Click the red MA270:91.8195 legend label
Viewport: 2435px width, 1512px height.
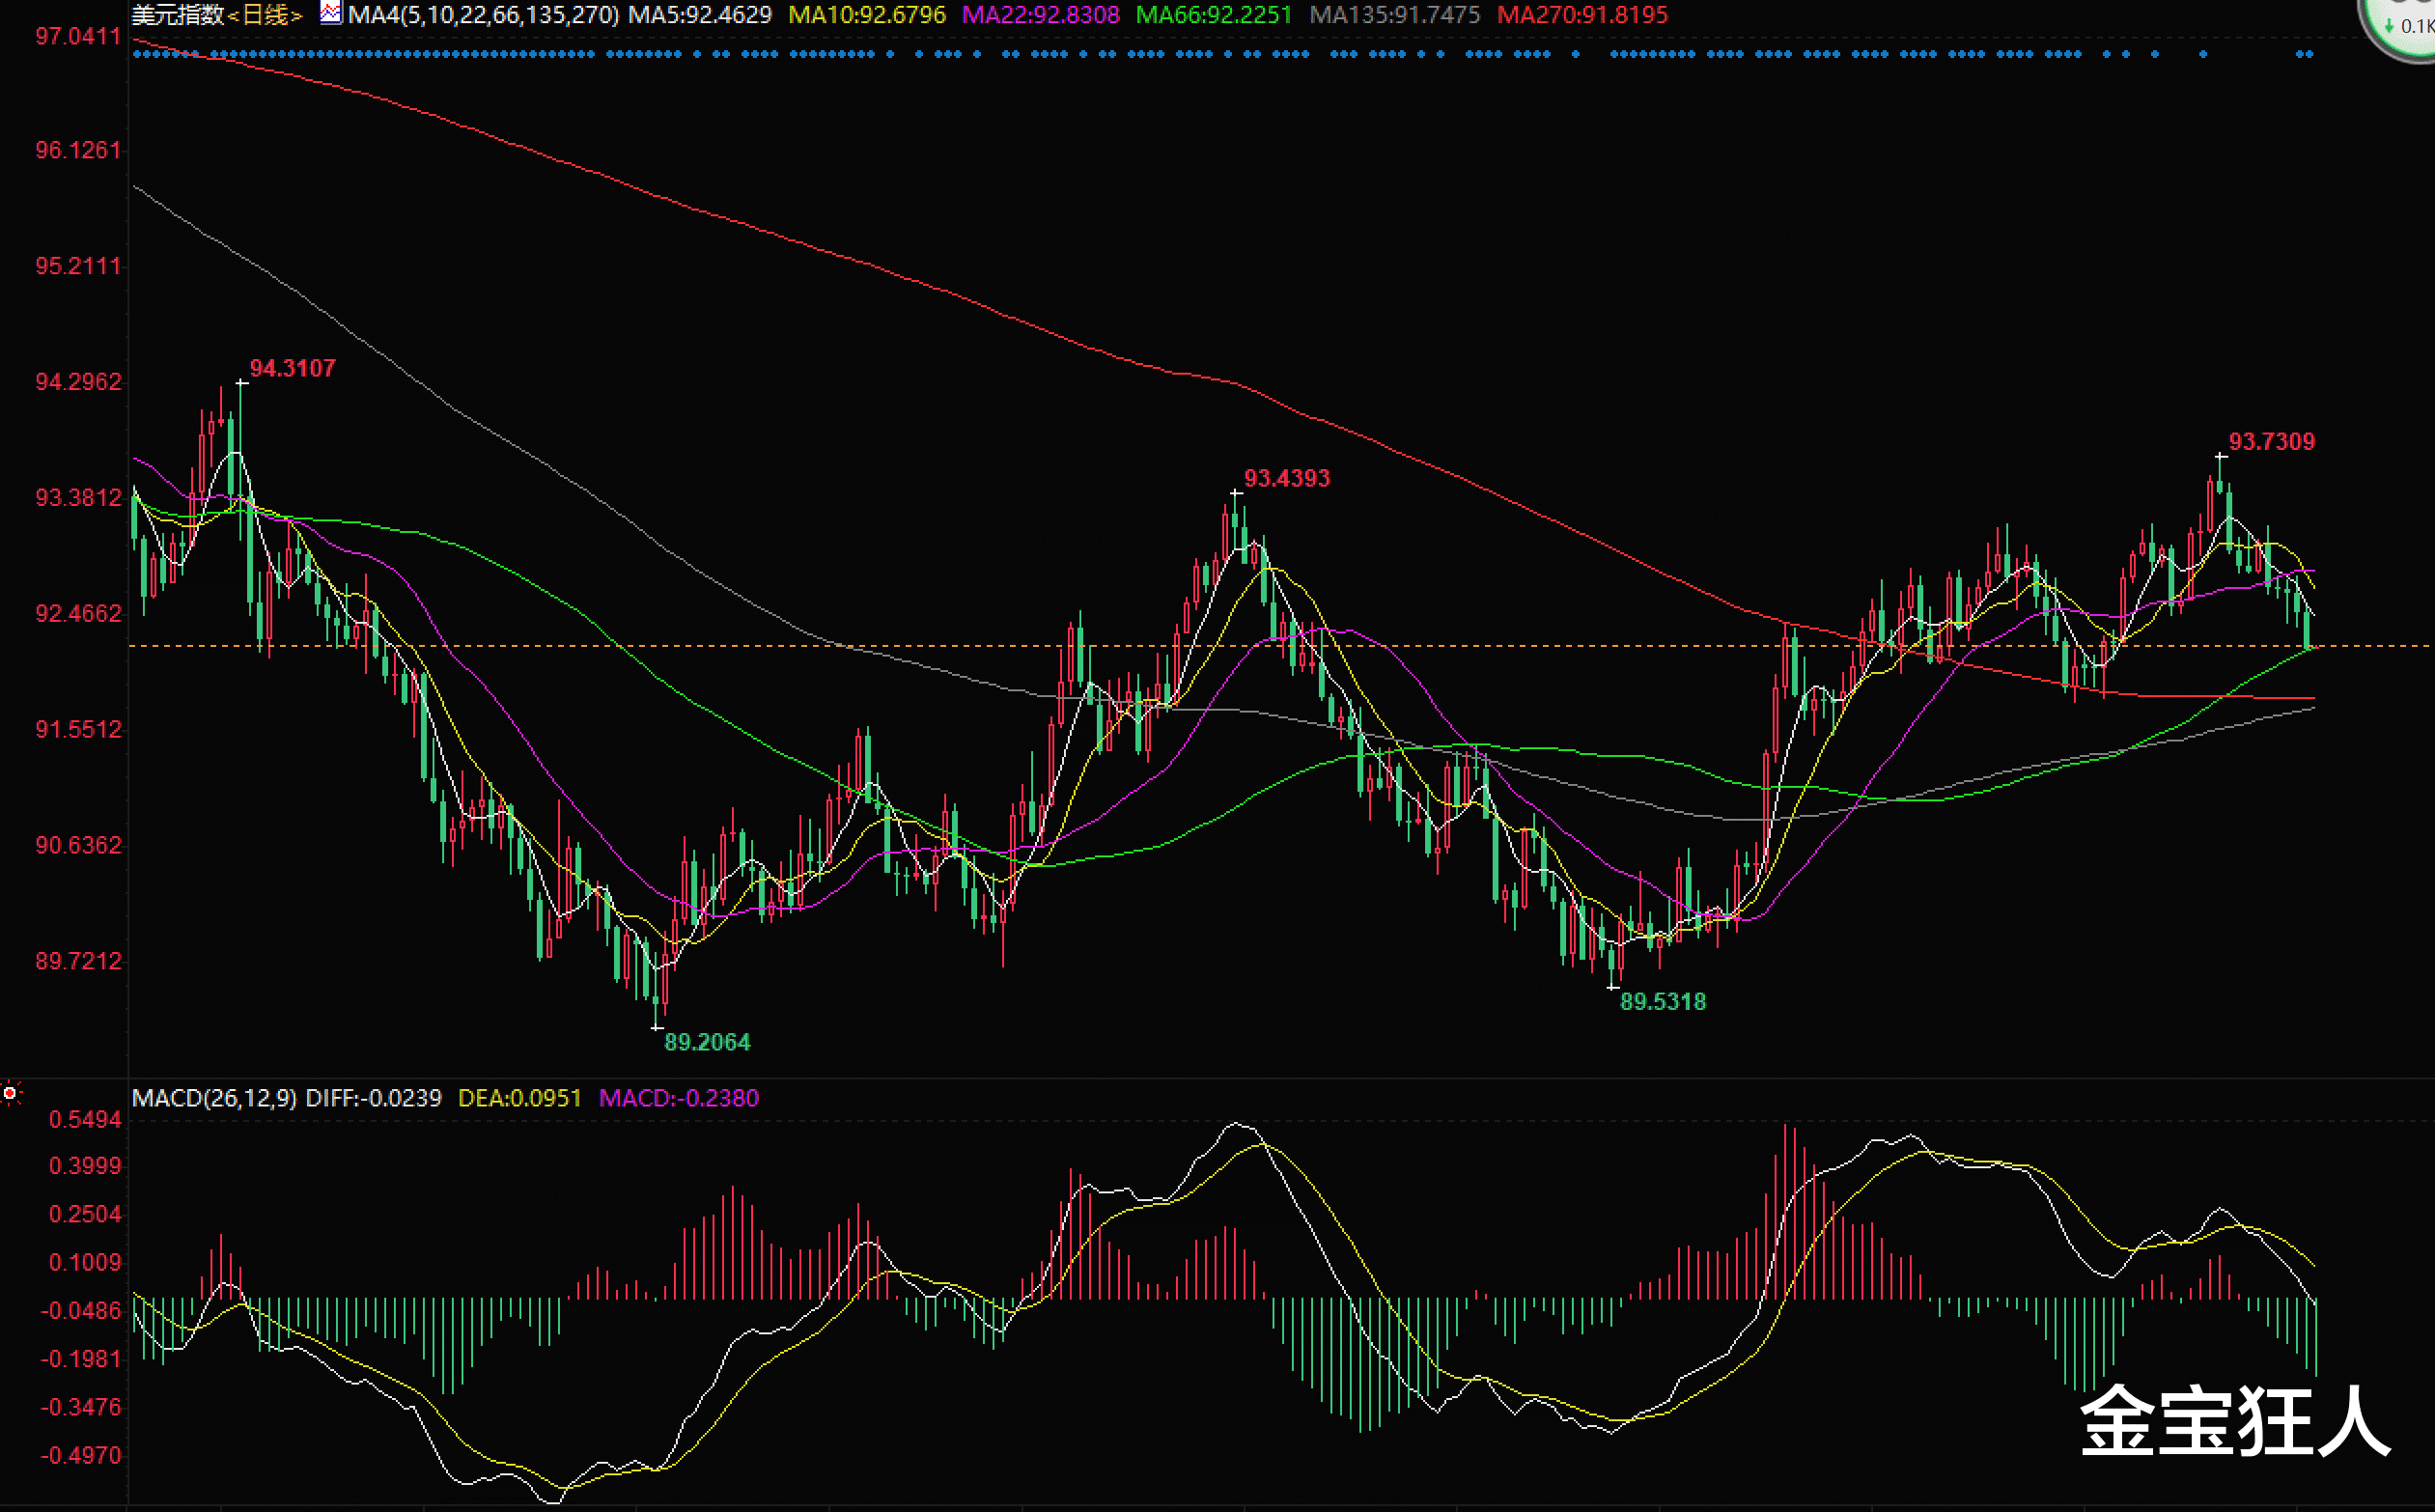(x=1582, y=15)
